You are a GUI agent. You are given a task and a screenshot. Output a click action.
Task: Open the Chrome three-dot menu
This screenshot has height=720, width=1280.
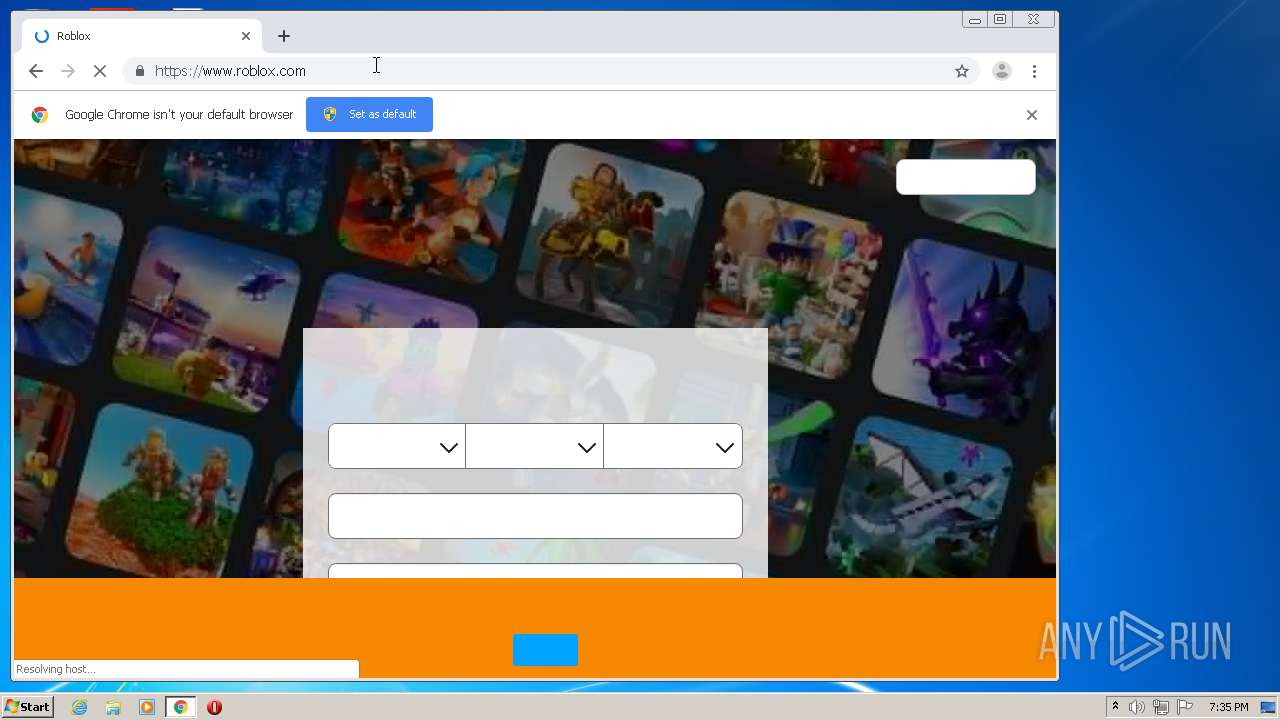1034,71
